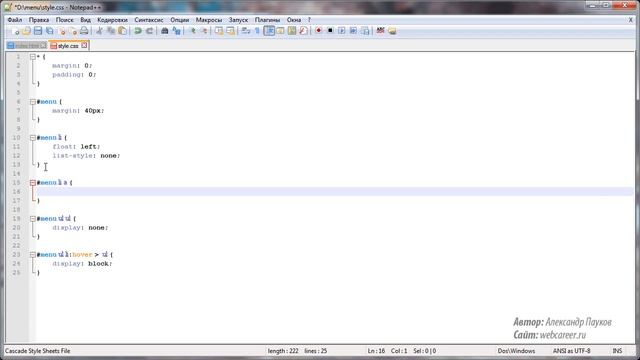Place cursor on highlighted empty line 16
Viewport: 640px width, 360px height.
click(335, 191)
